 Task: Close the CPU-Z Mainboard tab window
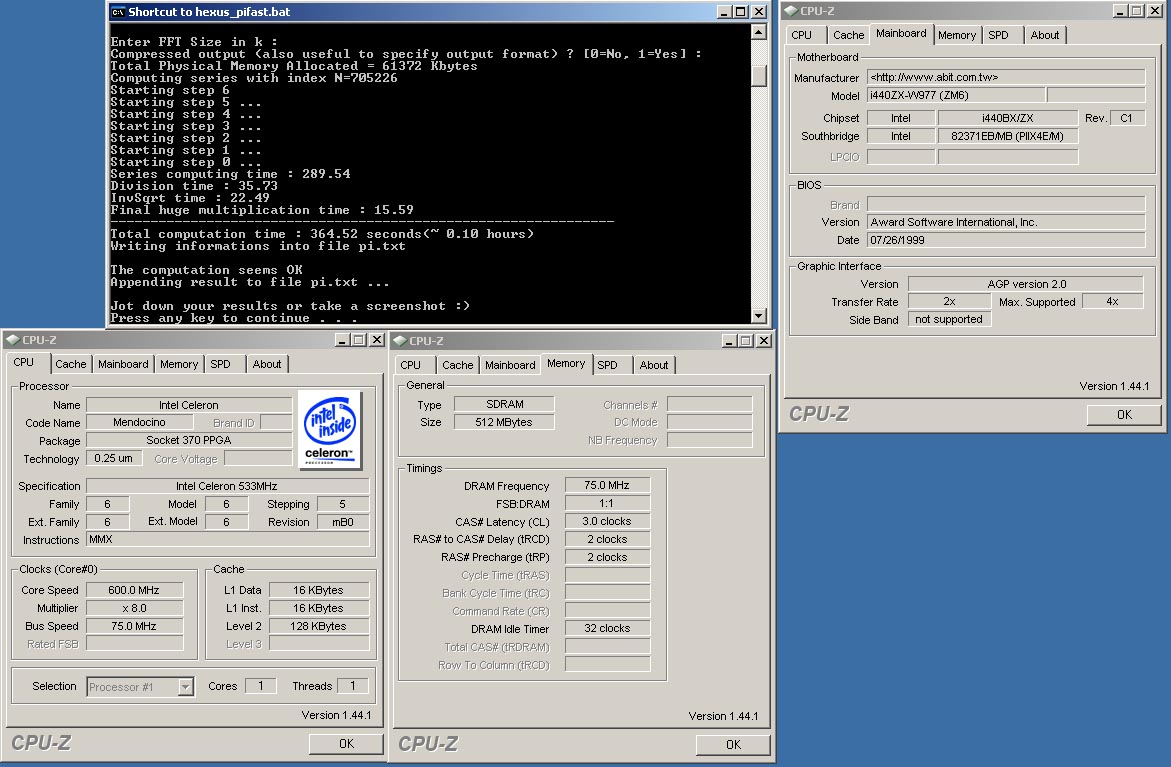(x=1155, y=10)
